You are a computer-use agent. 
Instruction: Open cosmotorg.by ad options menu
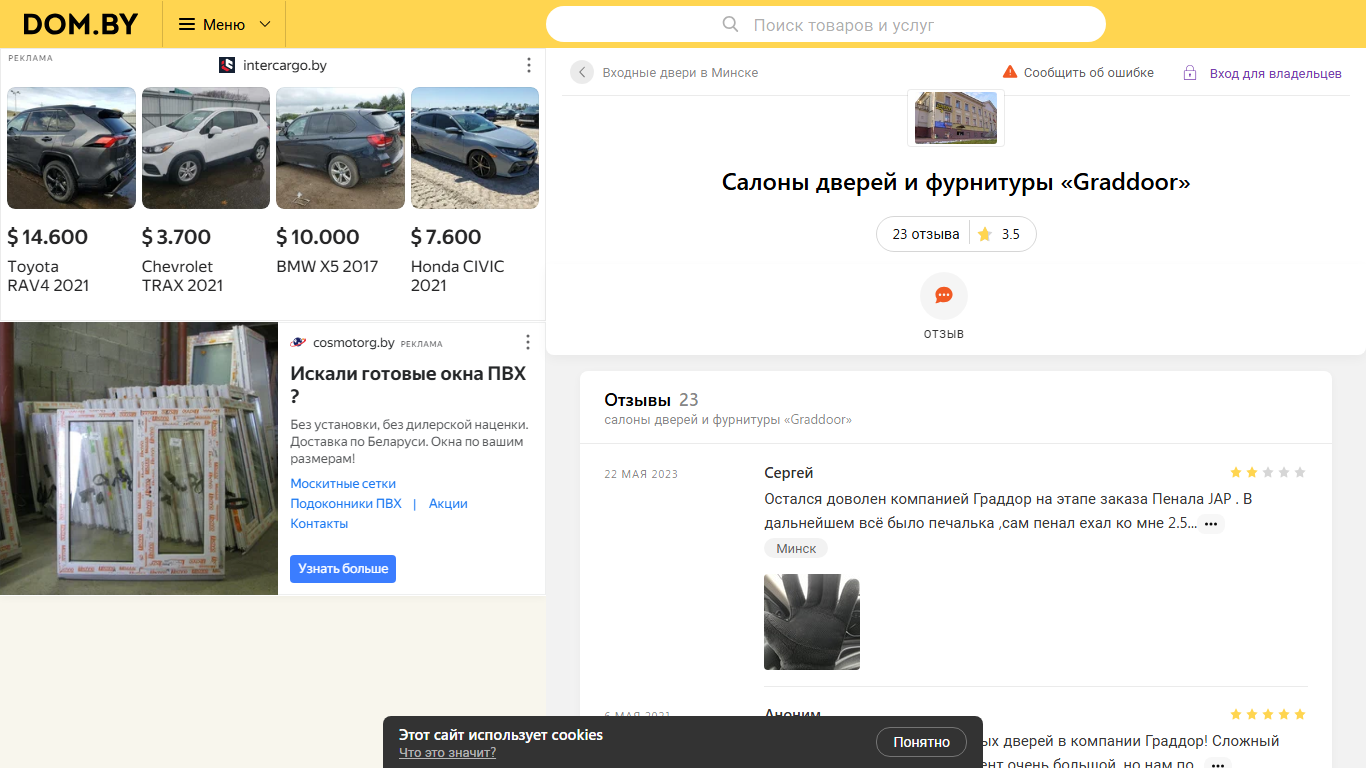click(x=529, y=343)
